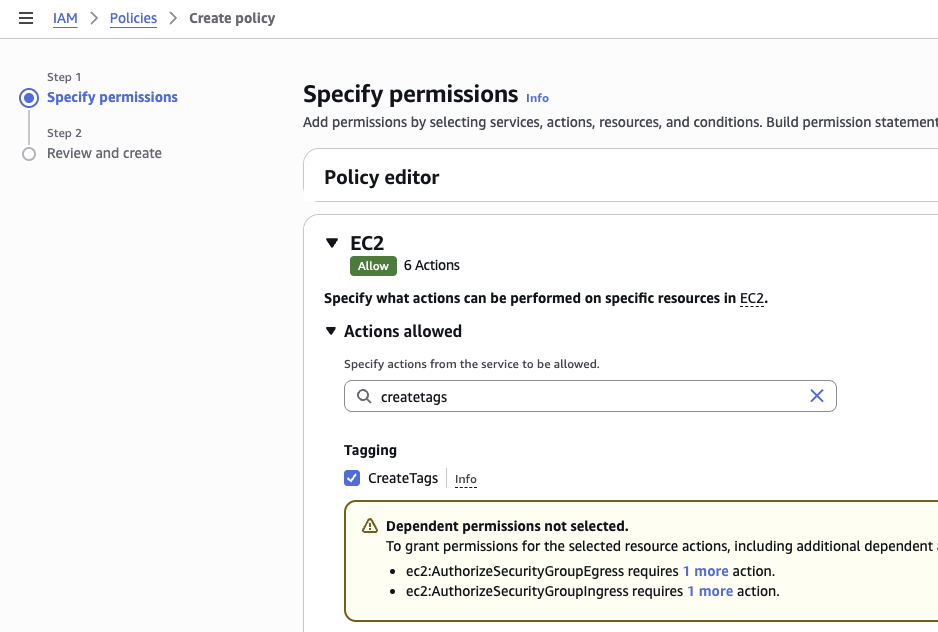The image size is (938, 632).
Task: Uncheck the CreateTags checkbox
Action: coord(352,478)
